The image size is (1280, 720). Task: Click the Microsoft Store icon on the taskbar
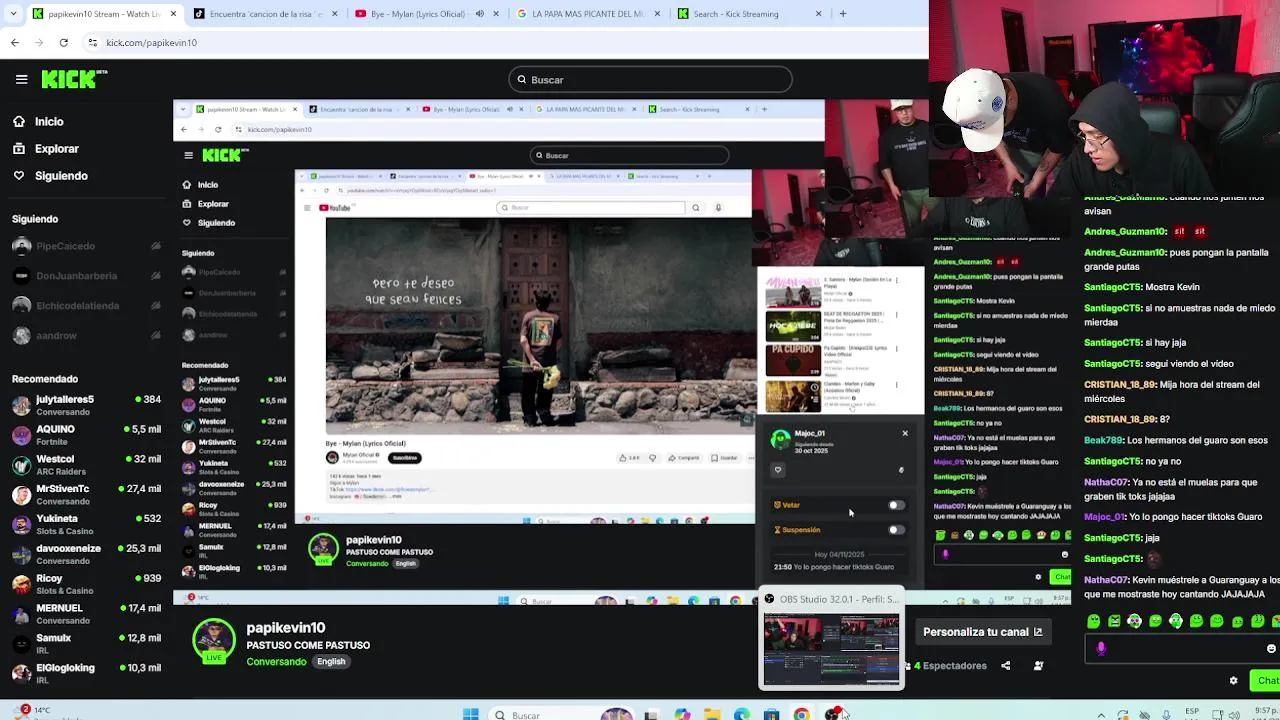[771, 714]
